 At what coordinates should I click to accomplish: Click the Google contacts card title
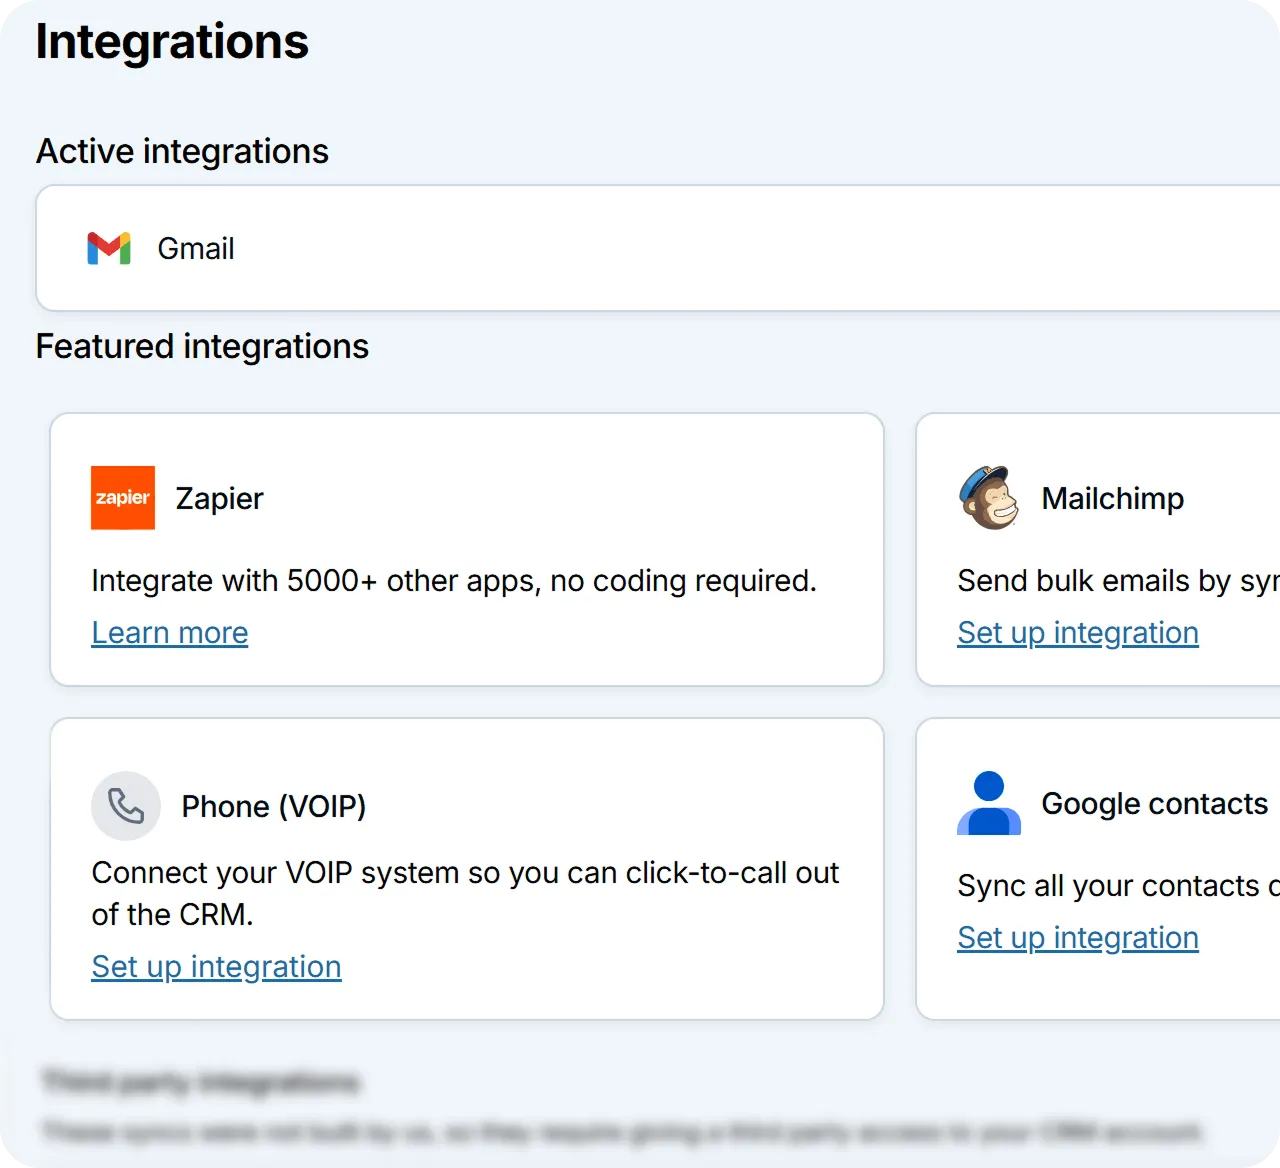(x=1154, y=803)
